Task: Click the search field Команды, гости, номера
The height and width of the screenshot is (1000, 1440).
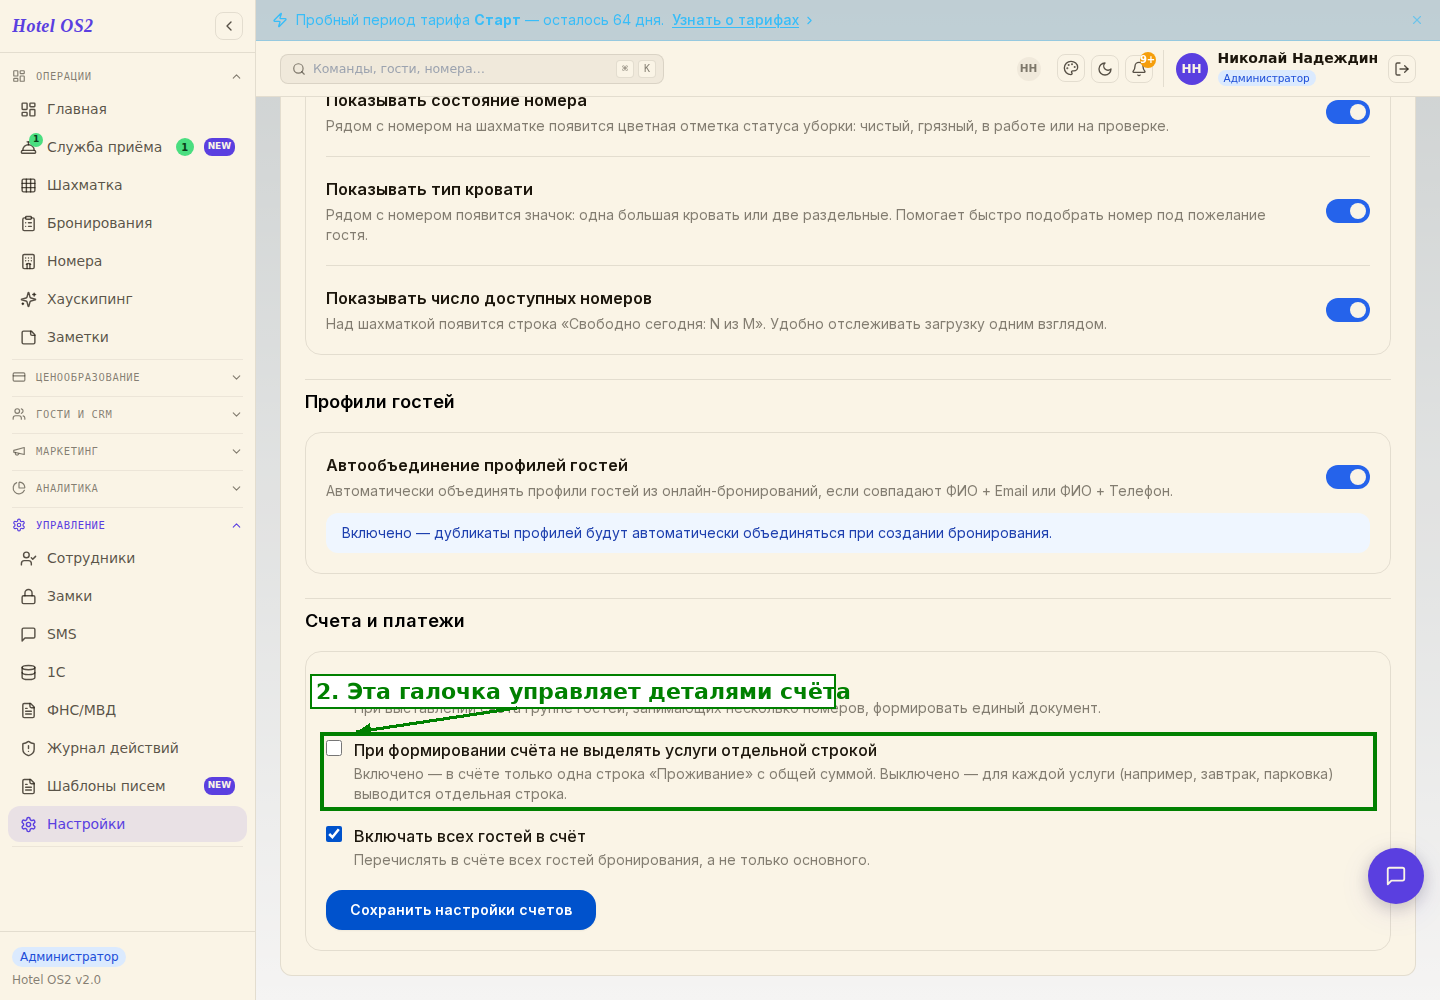Action: tap(472, 69)
